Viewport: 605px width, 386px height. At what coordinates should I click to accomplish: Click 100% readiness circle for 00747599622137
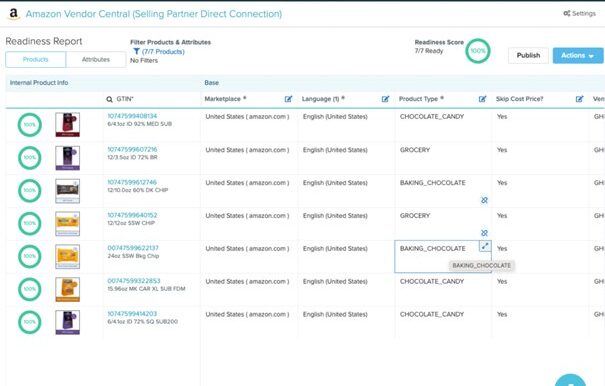tap(30, 256)
